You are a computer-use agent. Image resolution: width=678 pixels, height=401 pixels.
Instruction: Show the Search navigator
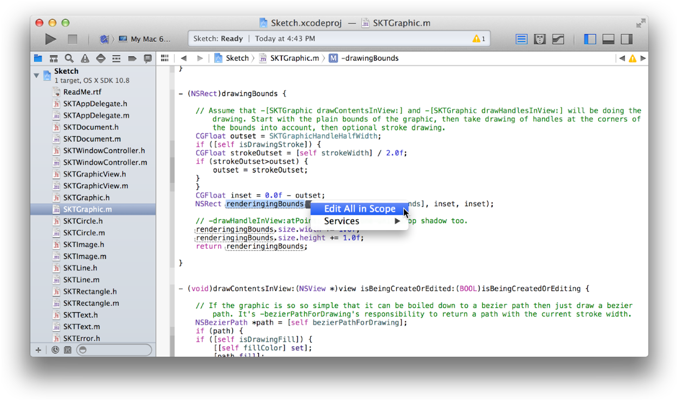pos(69,58)
